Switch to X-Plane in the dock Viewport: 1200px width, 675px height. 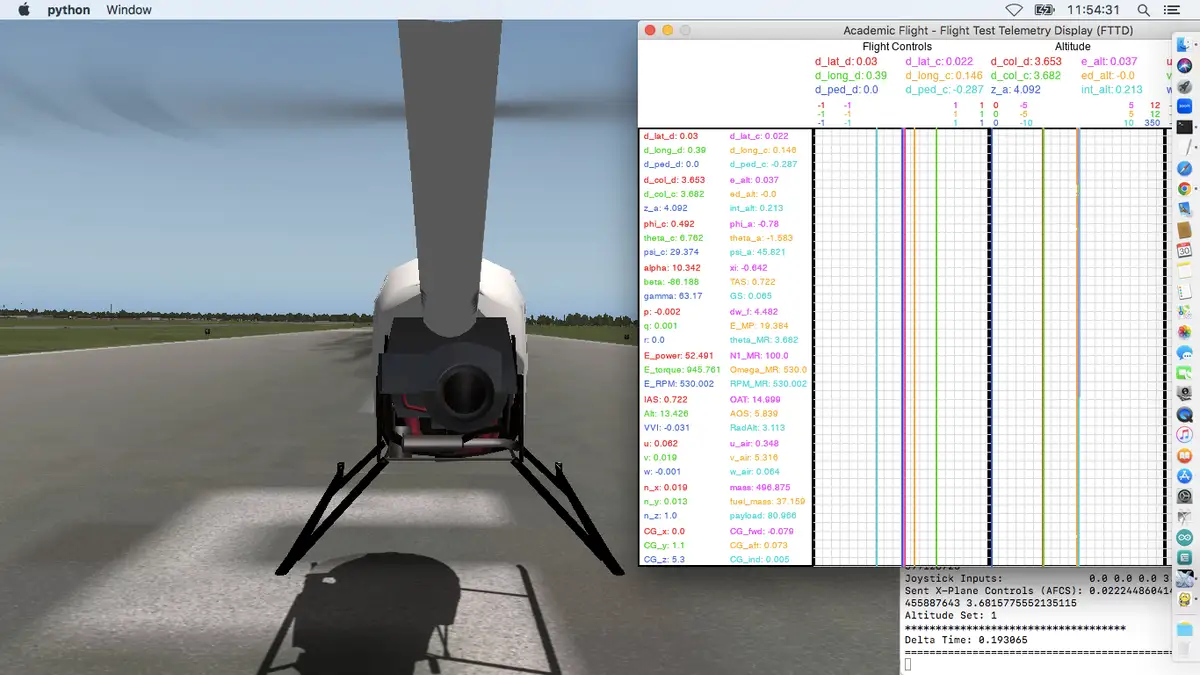point(1184,578)
